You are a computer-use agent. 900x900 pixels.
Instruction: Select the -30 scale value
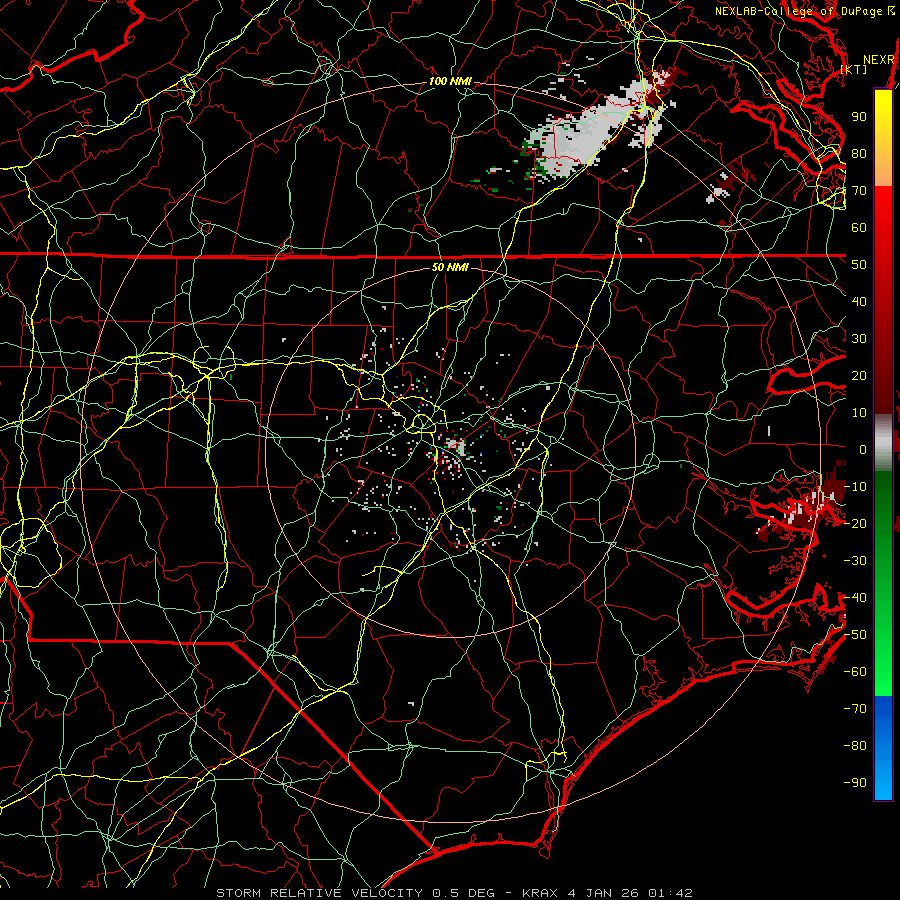(x=855, y=561)
